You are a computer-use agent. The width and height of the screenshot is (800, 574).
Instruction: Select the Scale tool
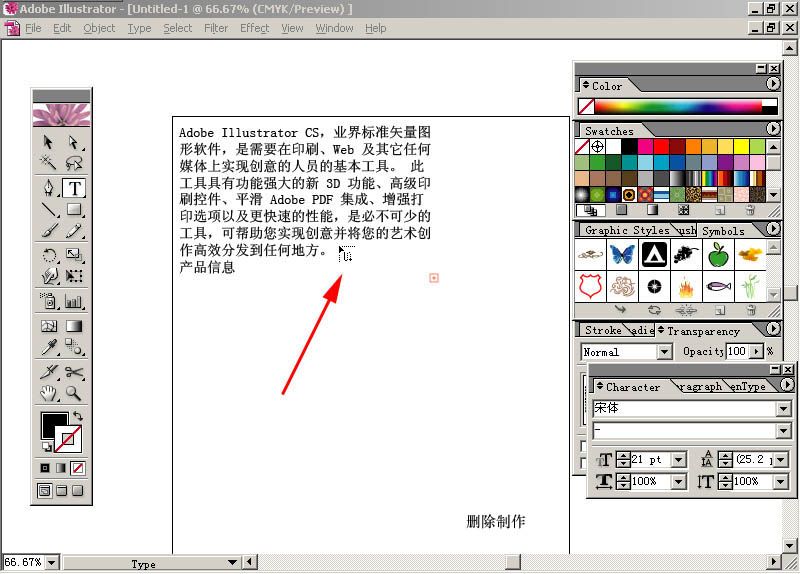pos(74,255)
